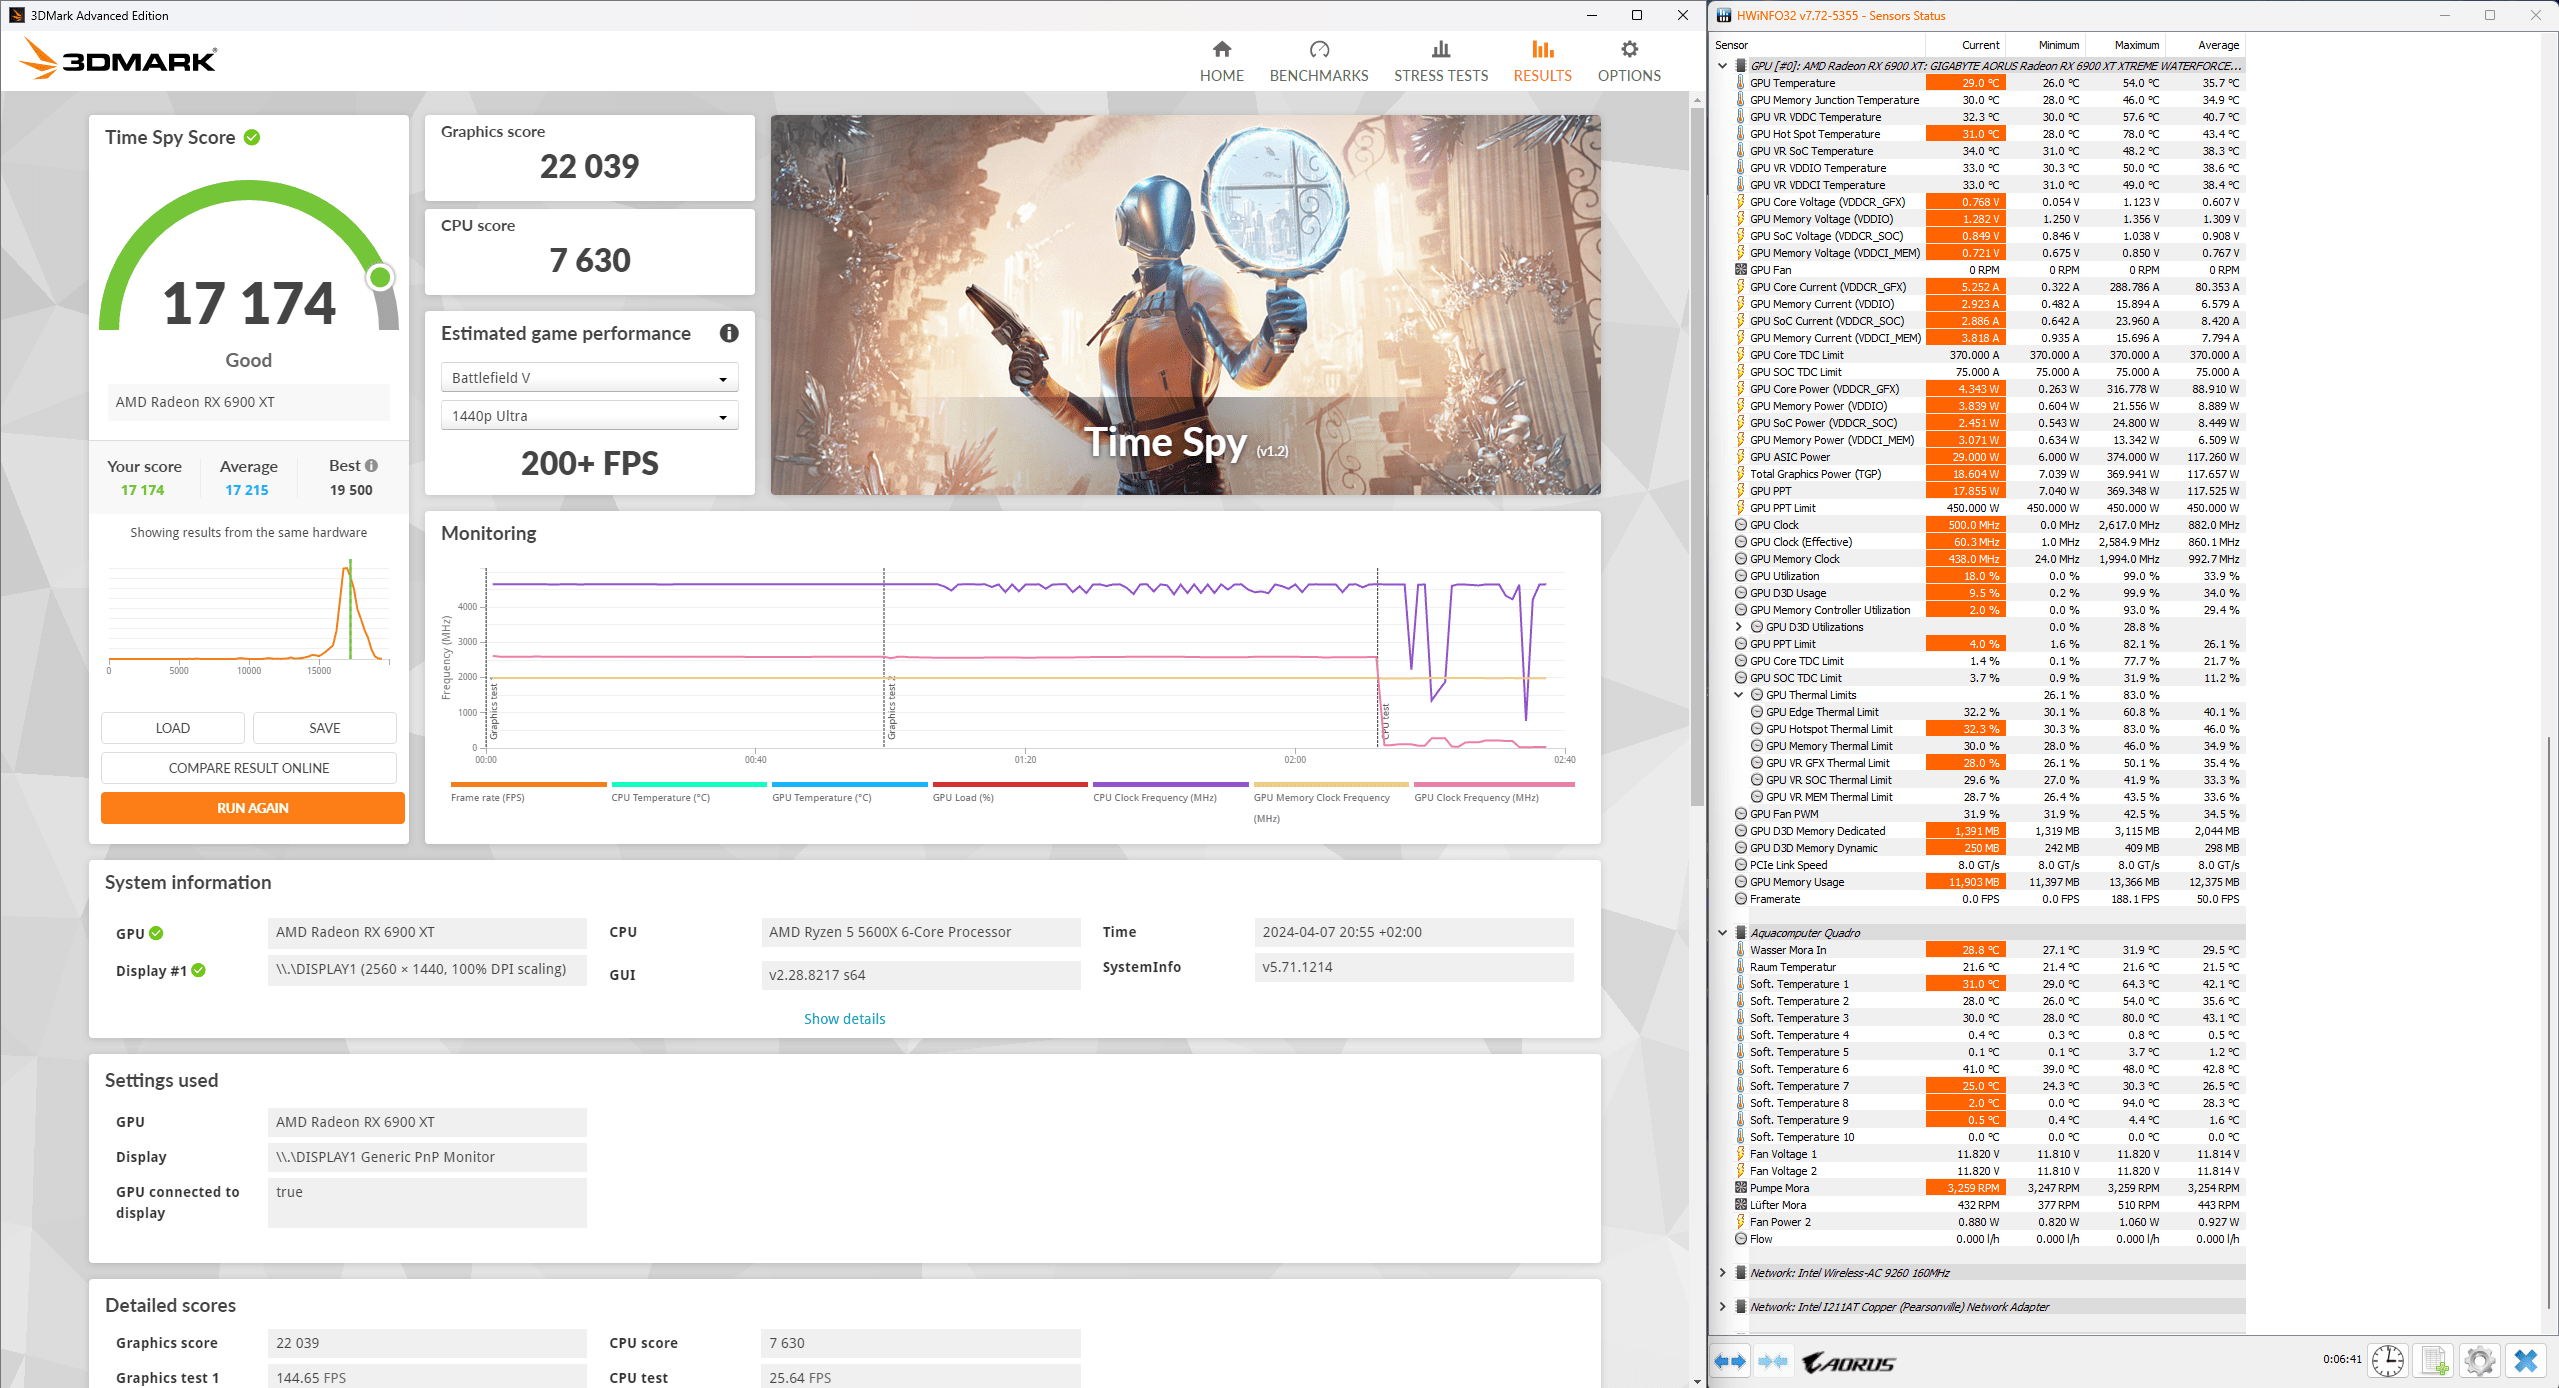Click the green checkmark beside Time Spy Score

point(252,138)
